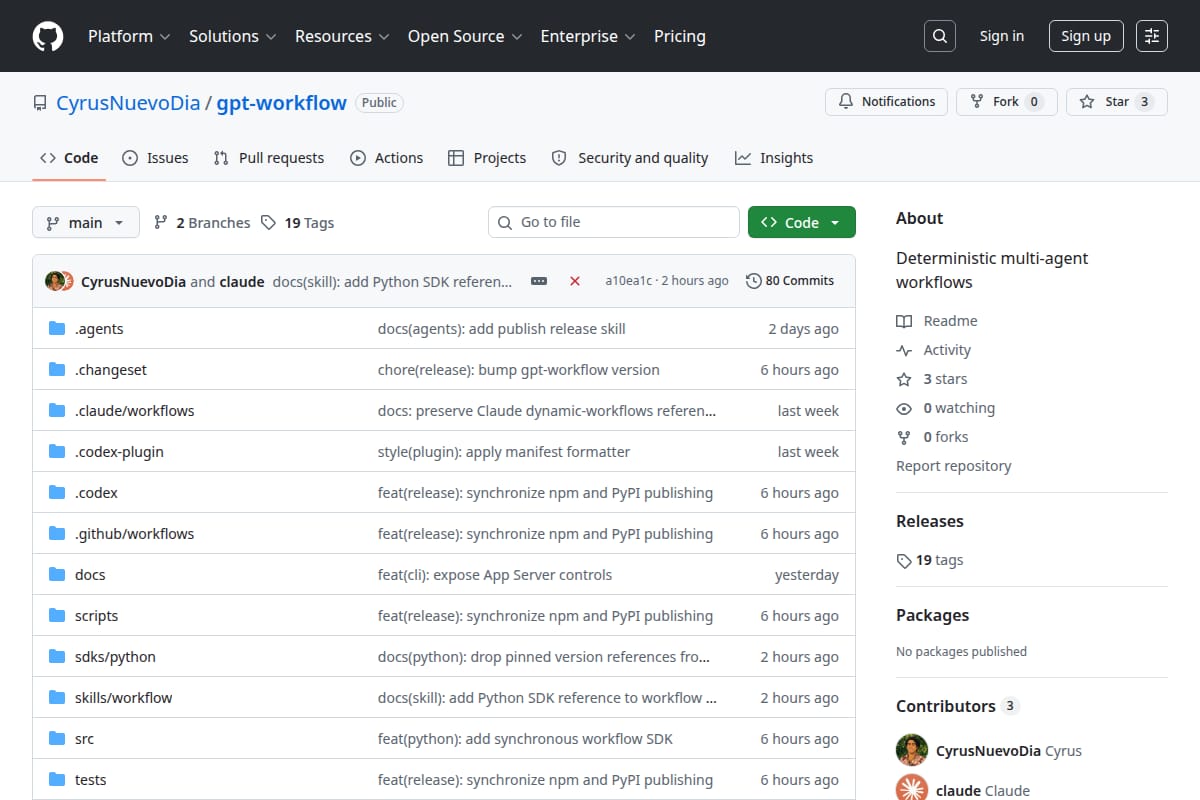Viewport: 1200px width, 800px height.
Task: Expand the Platform menu
Action: click(x=129, y=36)
